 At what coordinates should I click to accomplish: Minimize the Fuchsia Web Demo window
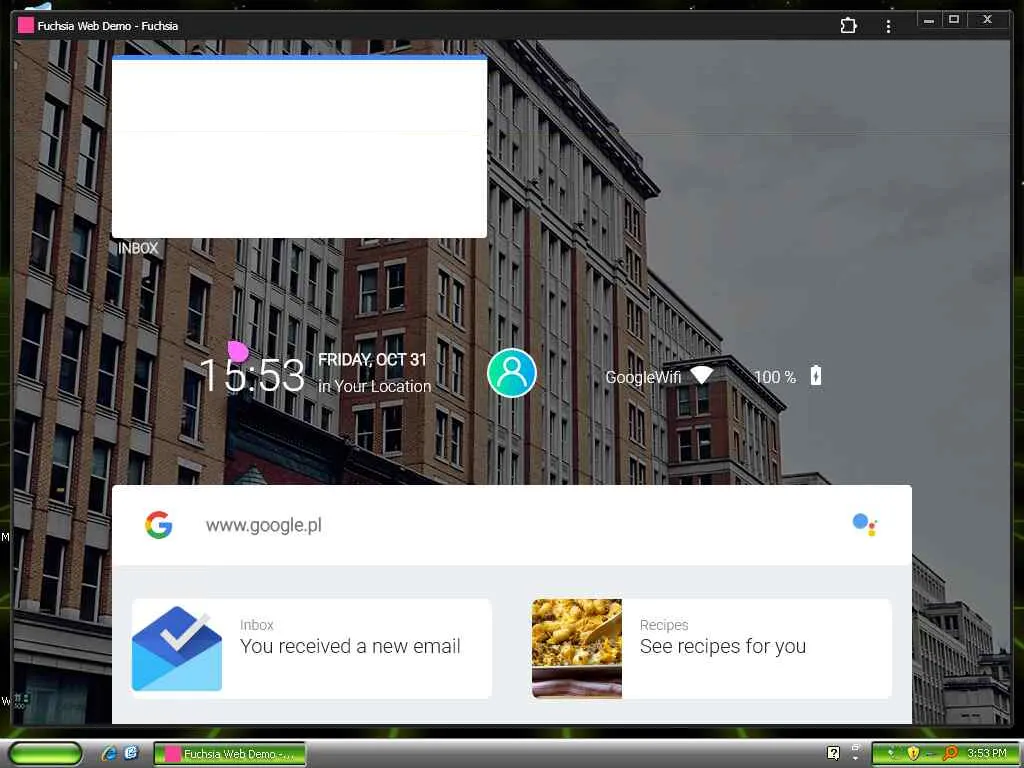[x=929, y=20]
